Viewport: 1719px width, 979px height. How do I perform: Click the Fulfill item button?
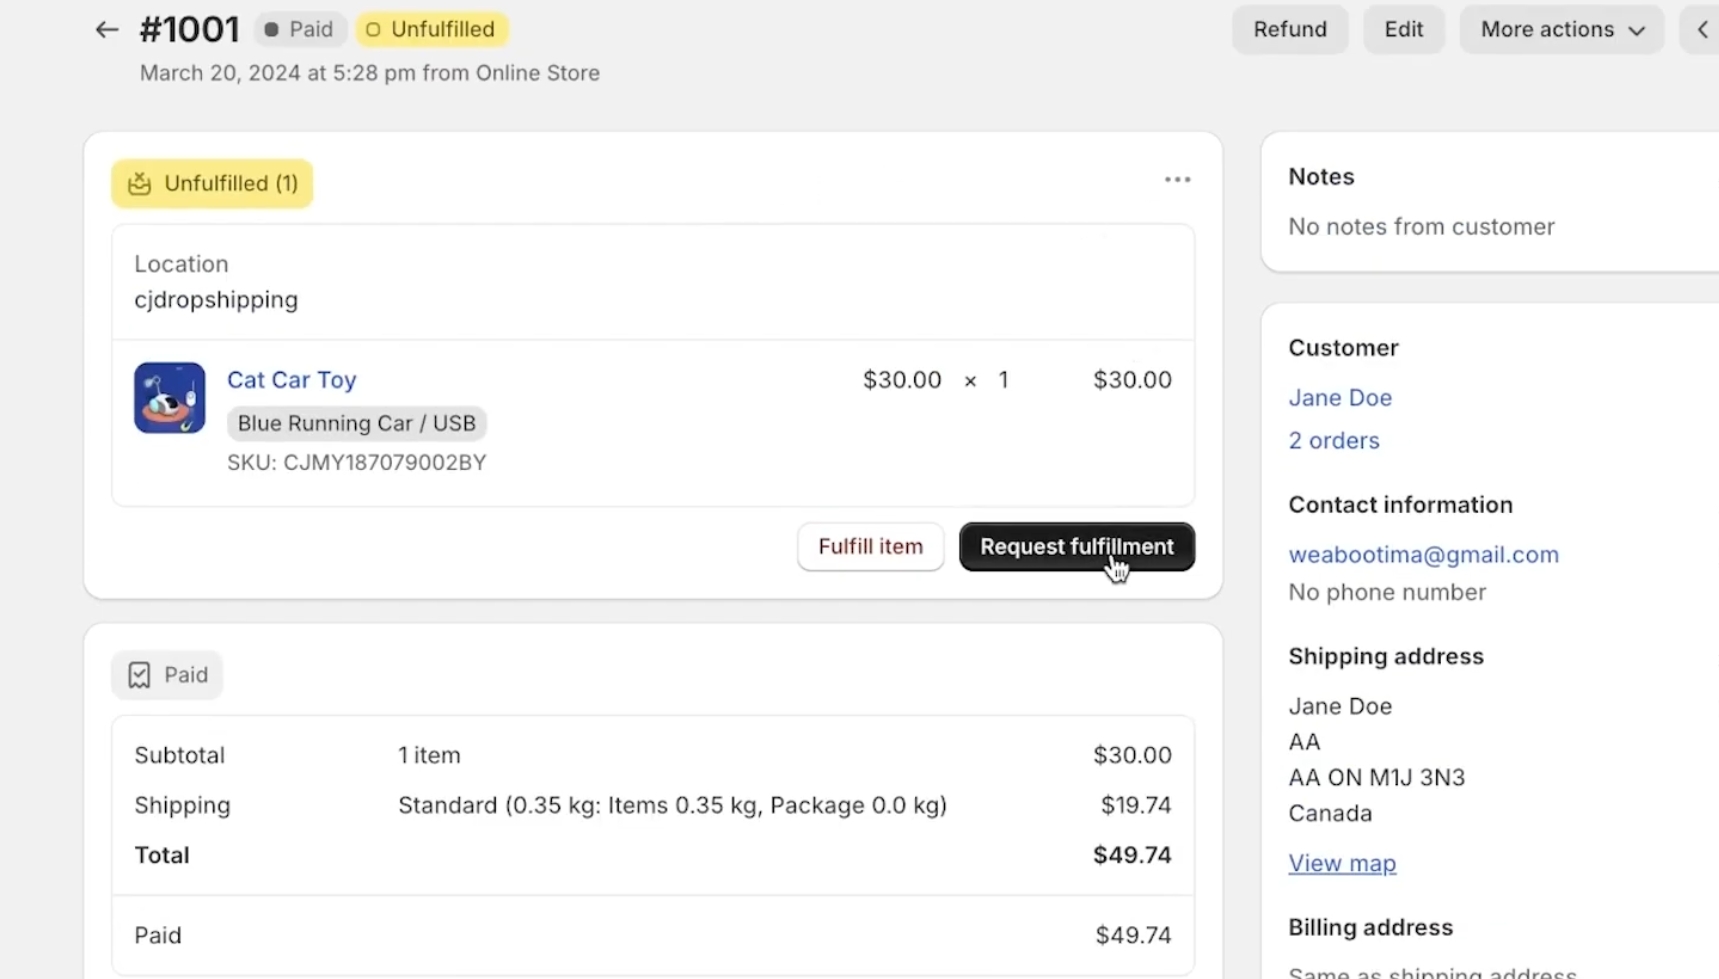coord(870,547)
